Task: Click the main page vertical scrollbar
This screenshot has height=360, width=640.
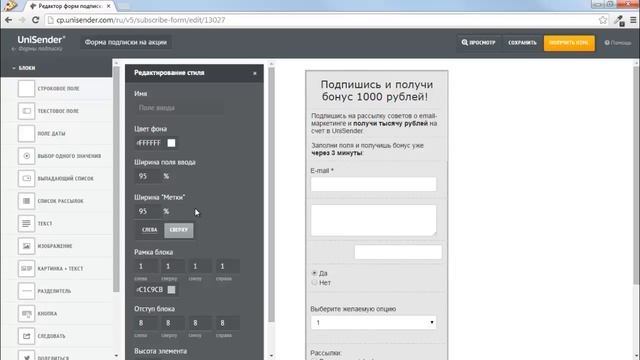Action: pyautogui.click(x=636, y=176)
